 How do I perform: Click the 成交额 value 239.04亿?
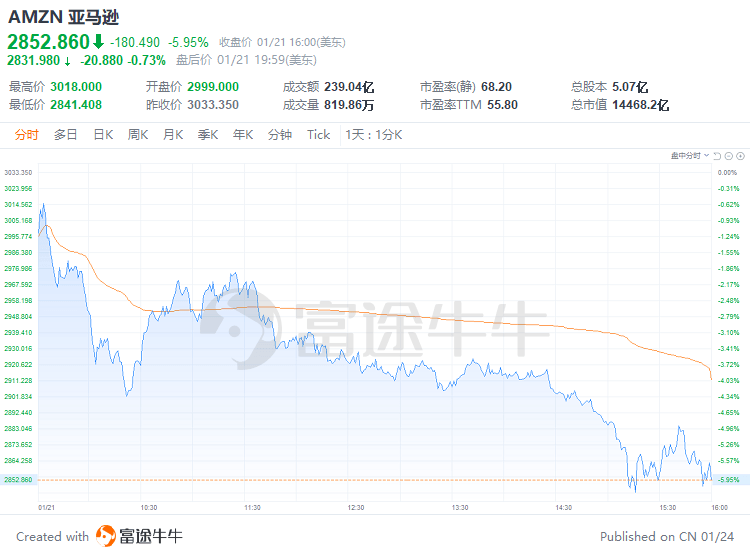(349, 87)
